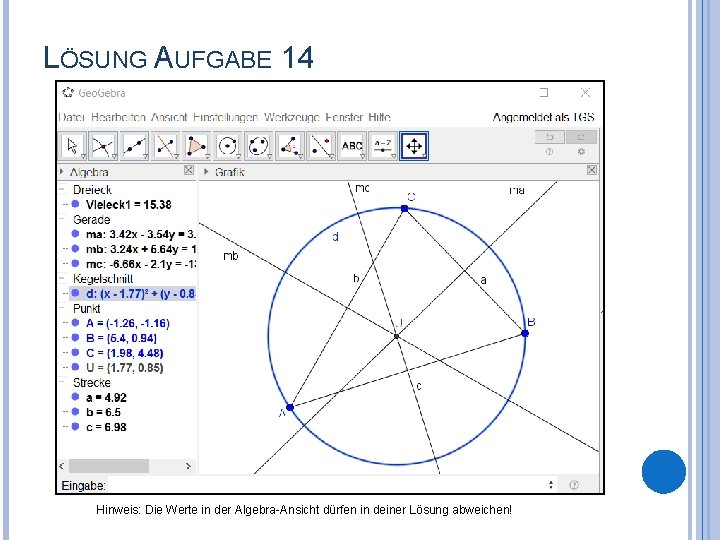Open the Werkzeuge menu

[x=292, y=118]
